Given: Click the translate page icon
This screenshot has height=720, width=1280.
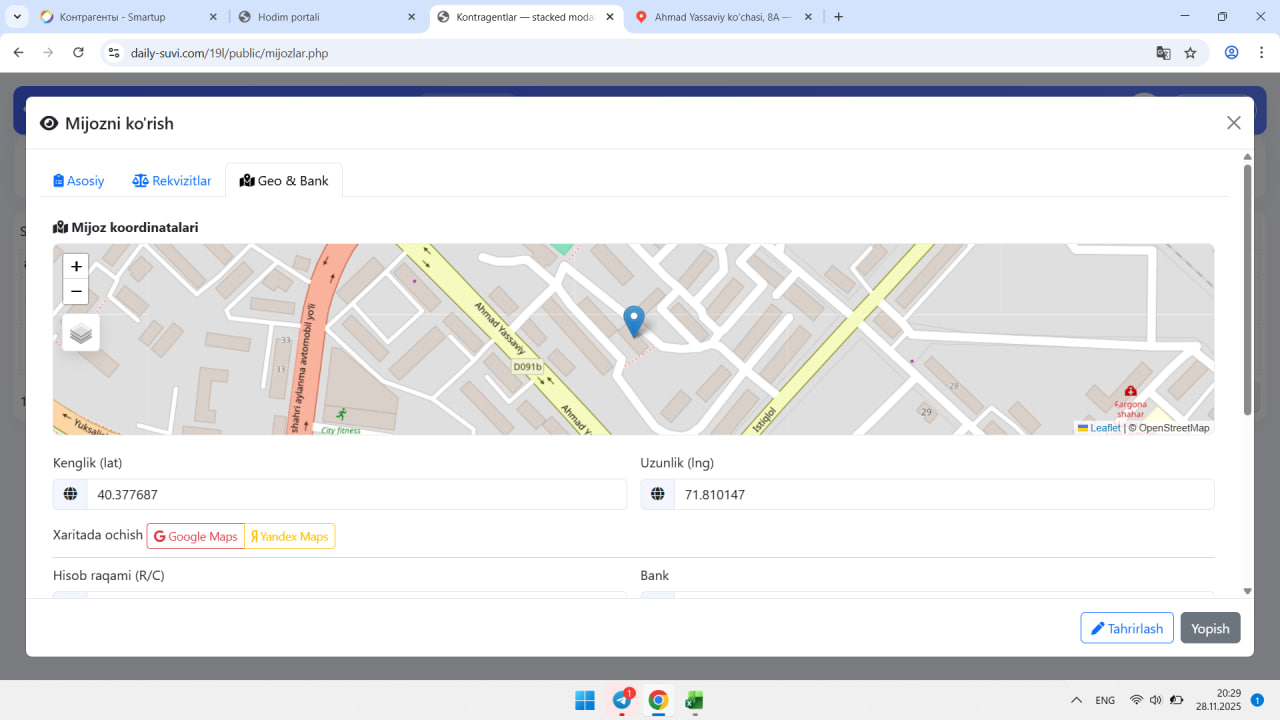Looking at the screenshot, I should point(1163,53).
